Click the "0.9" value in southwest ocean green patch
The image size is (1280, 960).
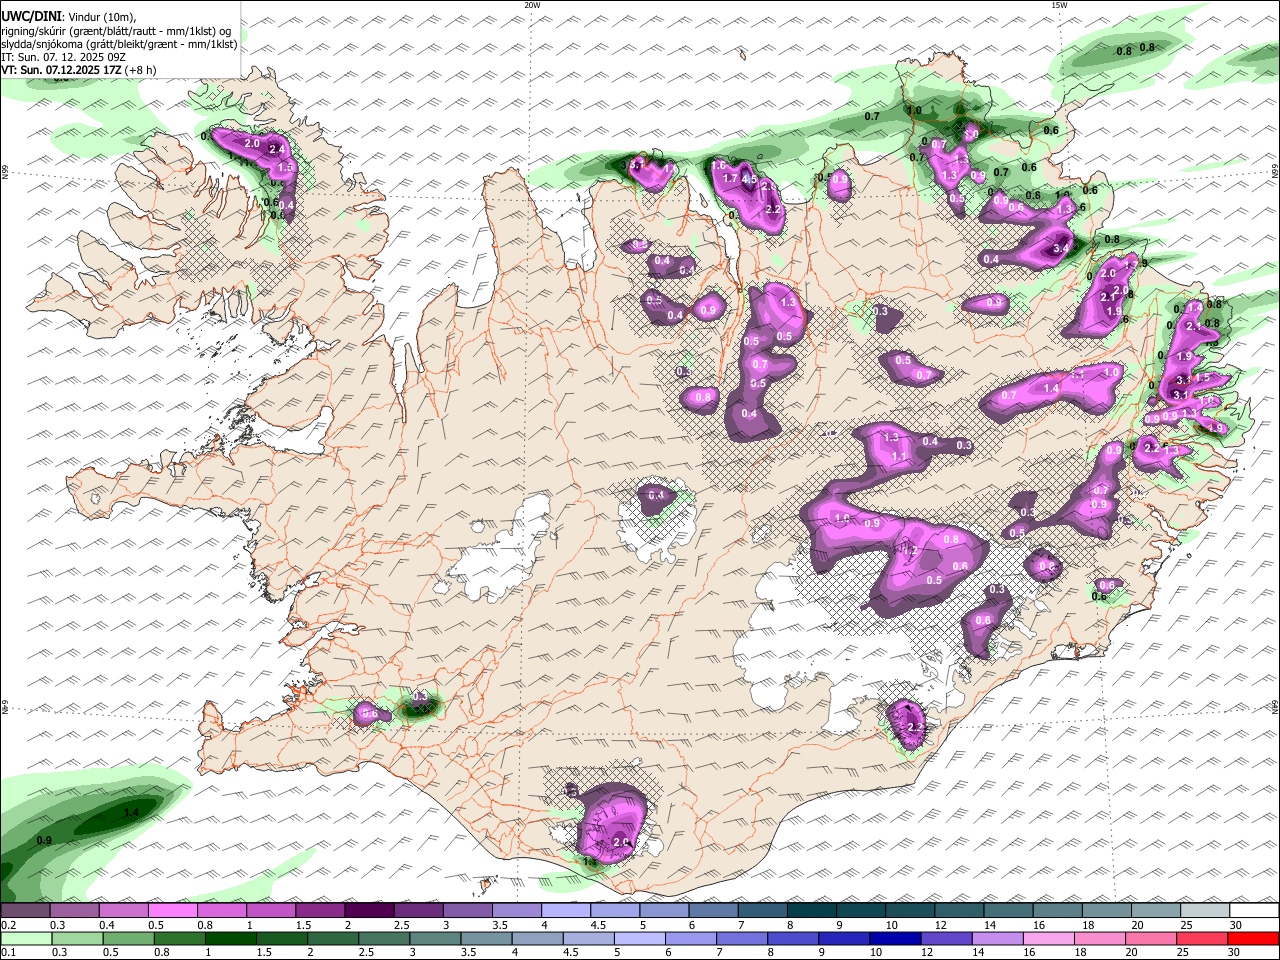pyautogui.click(x=44, y=840)
